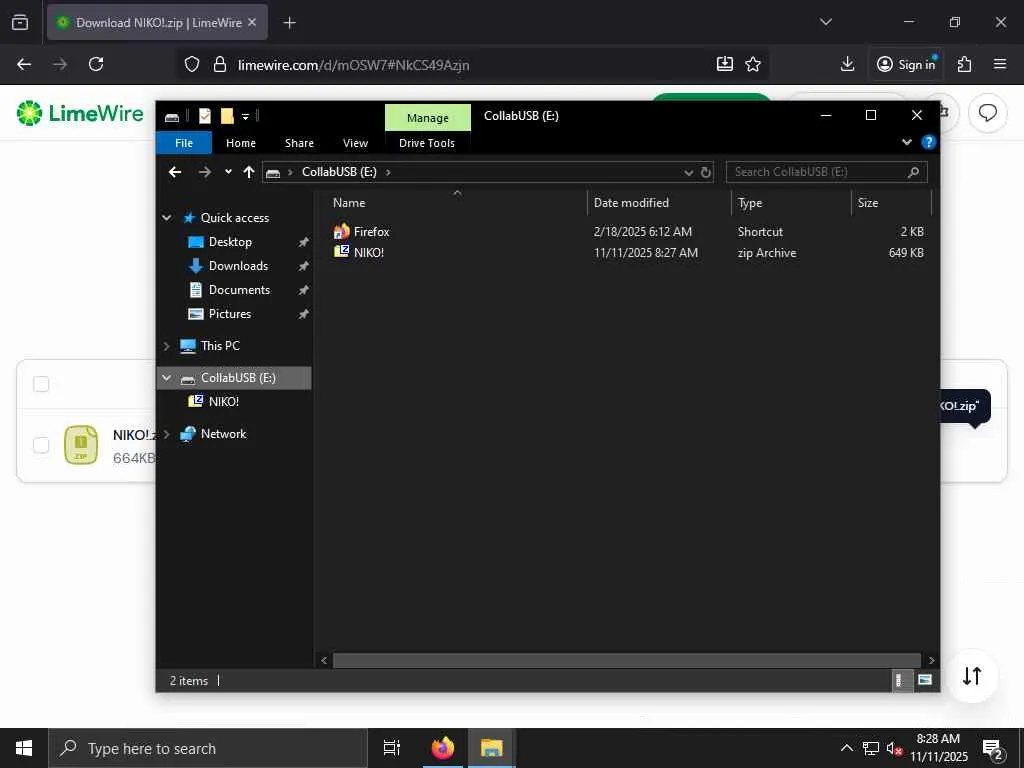Click the Search CollabUSB (E:) field
The width and height of the screenshot is (1024, 768).
pyautogui.click(x=826, y=172)
